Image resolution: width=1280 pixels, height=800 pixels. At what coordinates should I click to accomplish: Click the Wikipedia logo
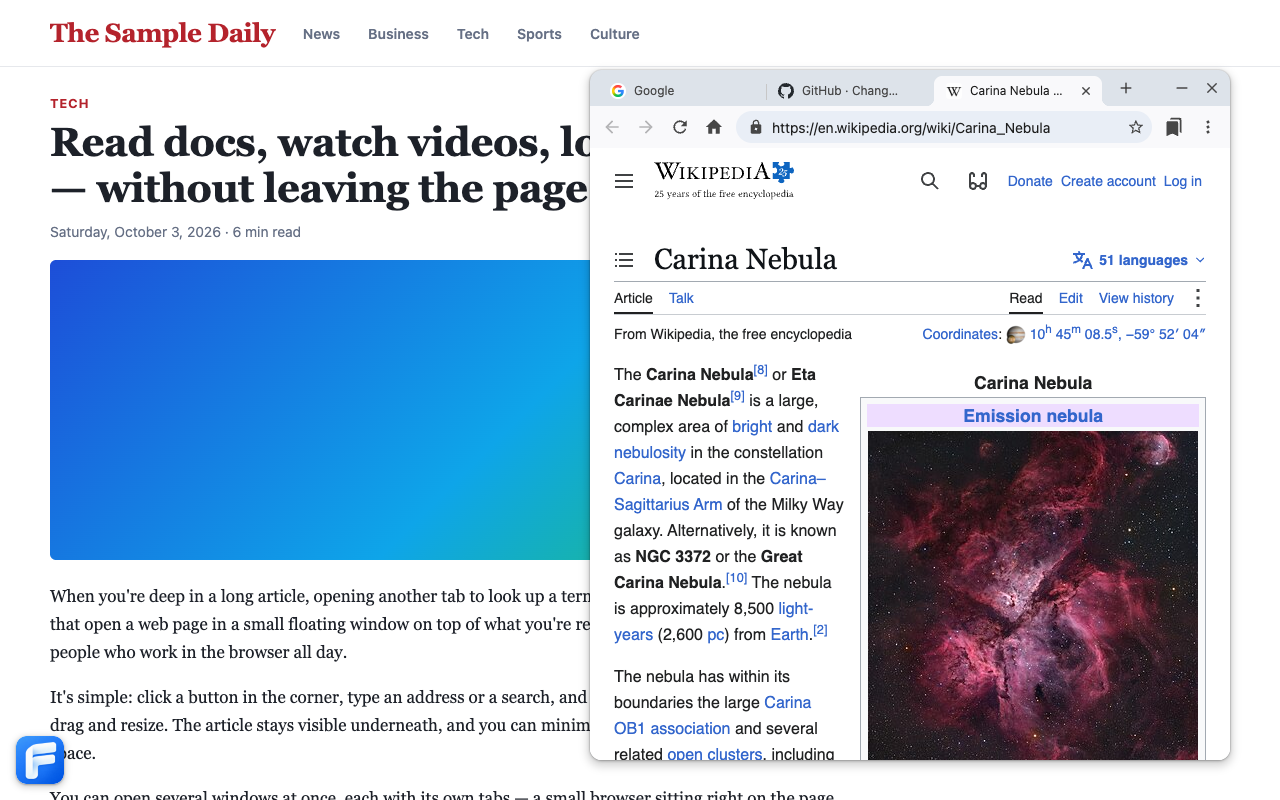pyautogui.click(x=724, y=180)
